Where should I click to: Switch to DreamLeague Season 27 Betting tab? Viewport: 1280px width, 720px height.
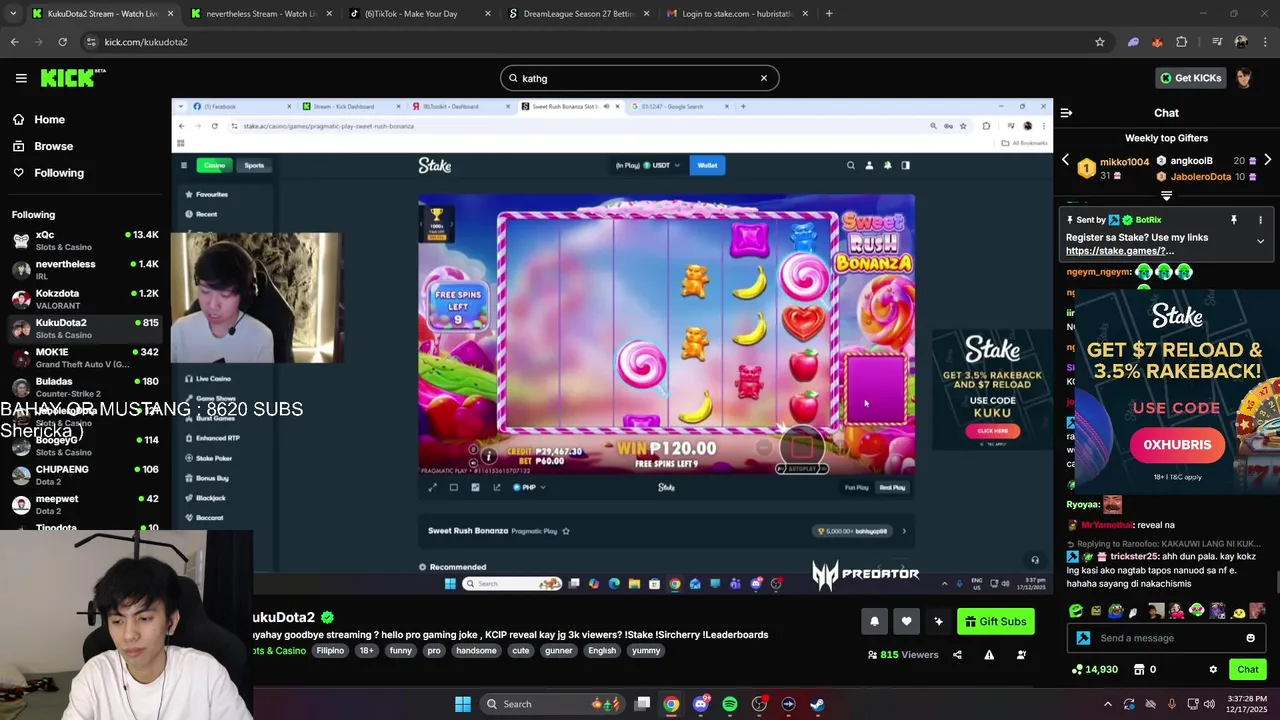click(x=577, y=14)
